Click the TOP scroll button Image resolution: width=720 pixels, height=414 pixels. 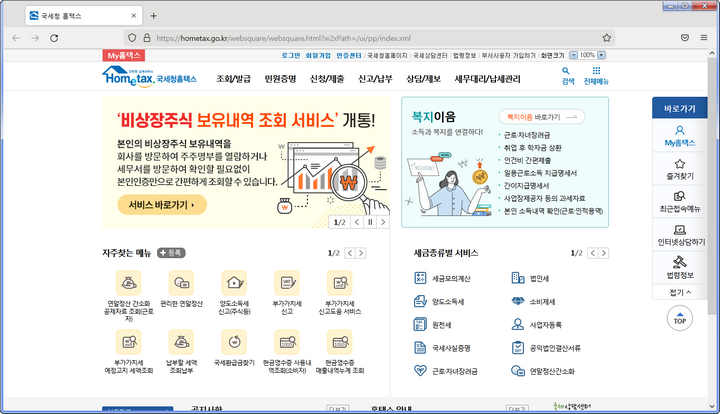(x=680, y=318)
